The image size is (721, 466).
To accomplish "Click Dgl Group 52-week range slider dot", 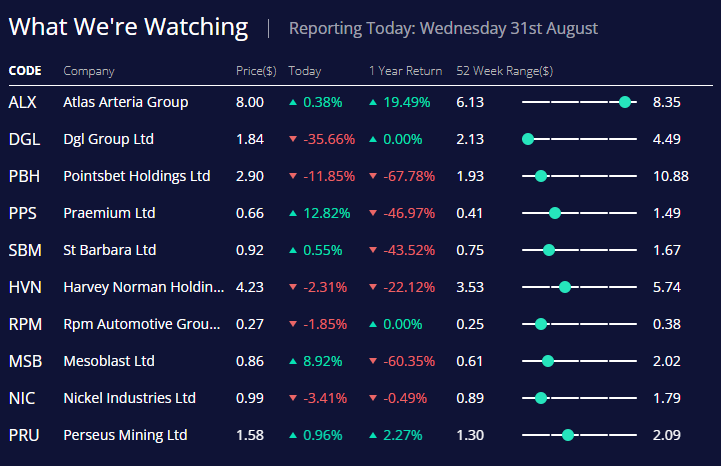I will coord(527,139).
